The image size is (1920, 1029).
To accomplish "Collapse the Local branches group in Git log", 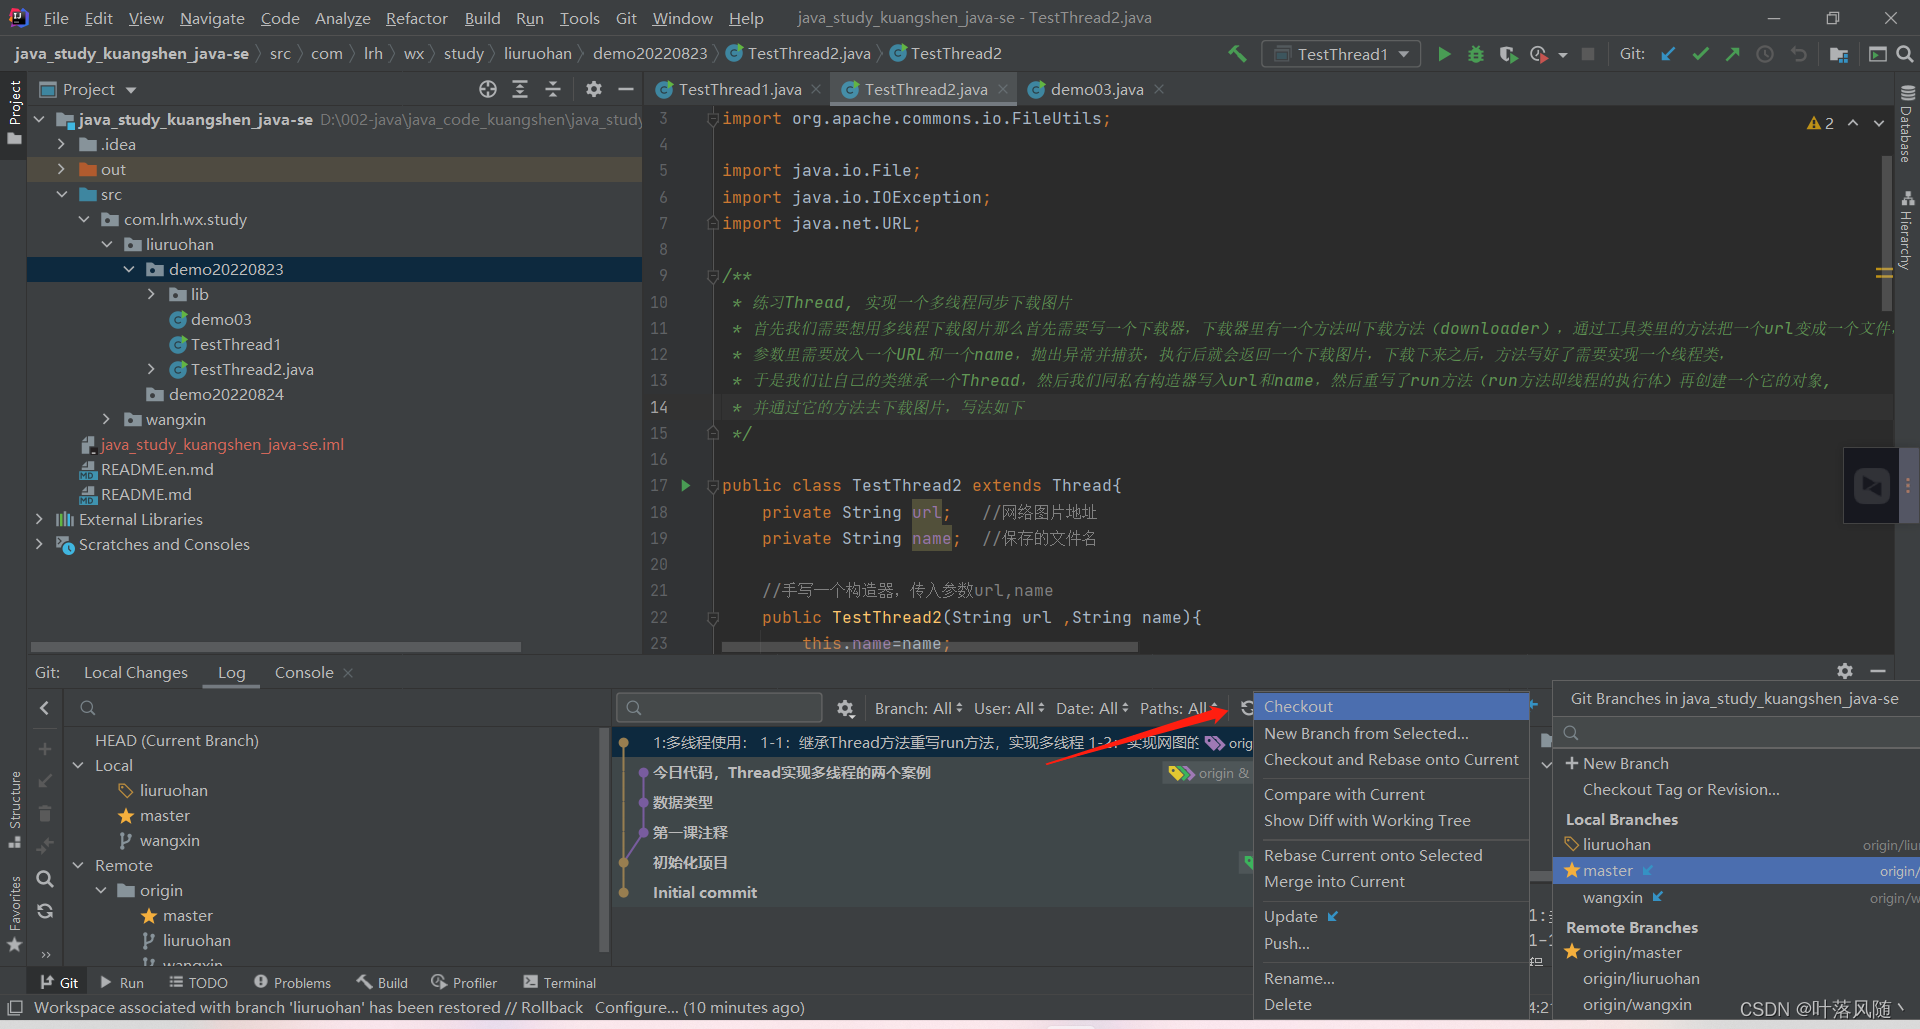I will 78,765.
